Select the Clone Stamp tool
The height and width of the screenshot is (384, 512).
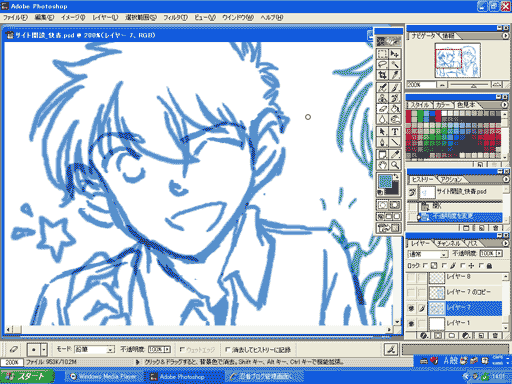pos(382,98)
